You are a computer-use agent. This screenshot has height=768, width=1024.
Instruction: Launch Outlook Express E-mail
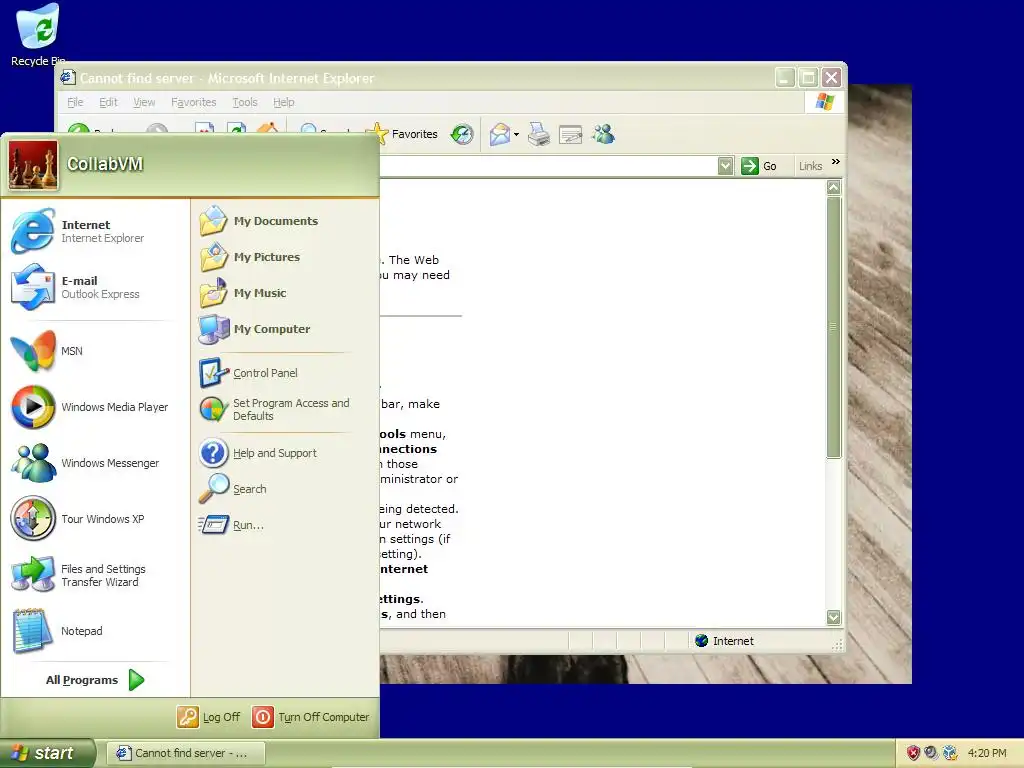[x=95, y=287]
